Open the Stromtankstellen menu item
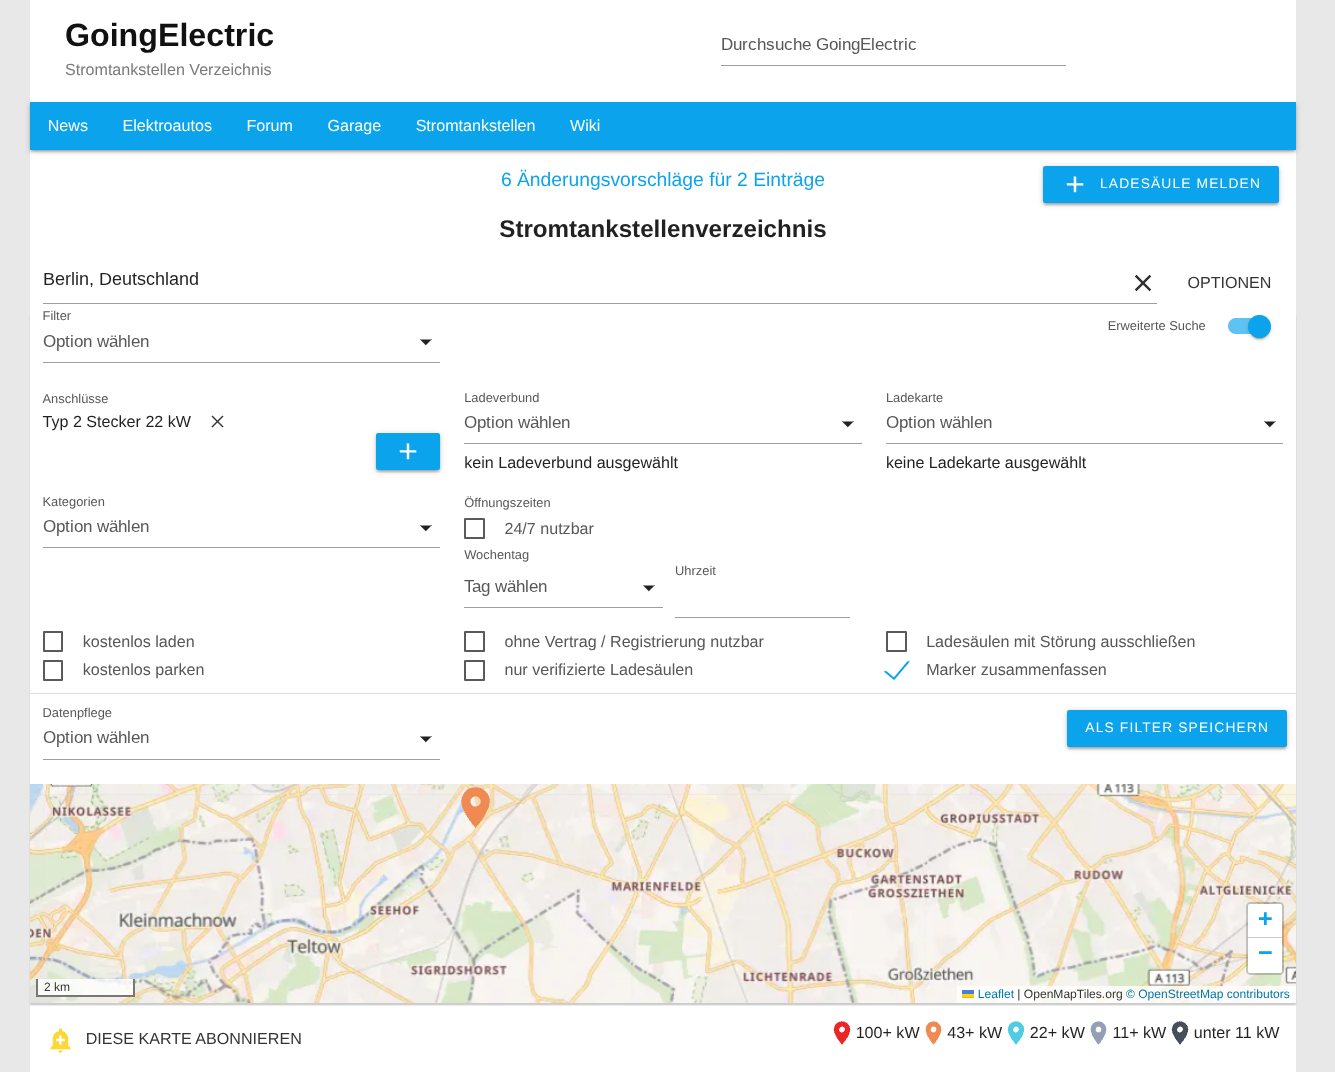 pos(475,126)
